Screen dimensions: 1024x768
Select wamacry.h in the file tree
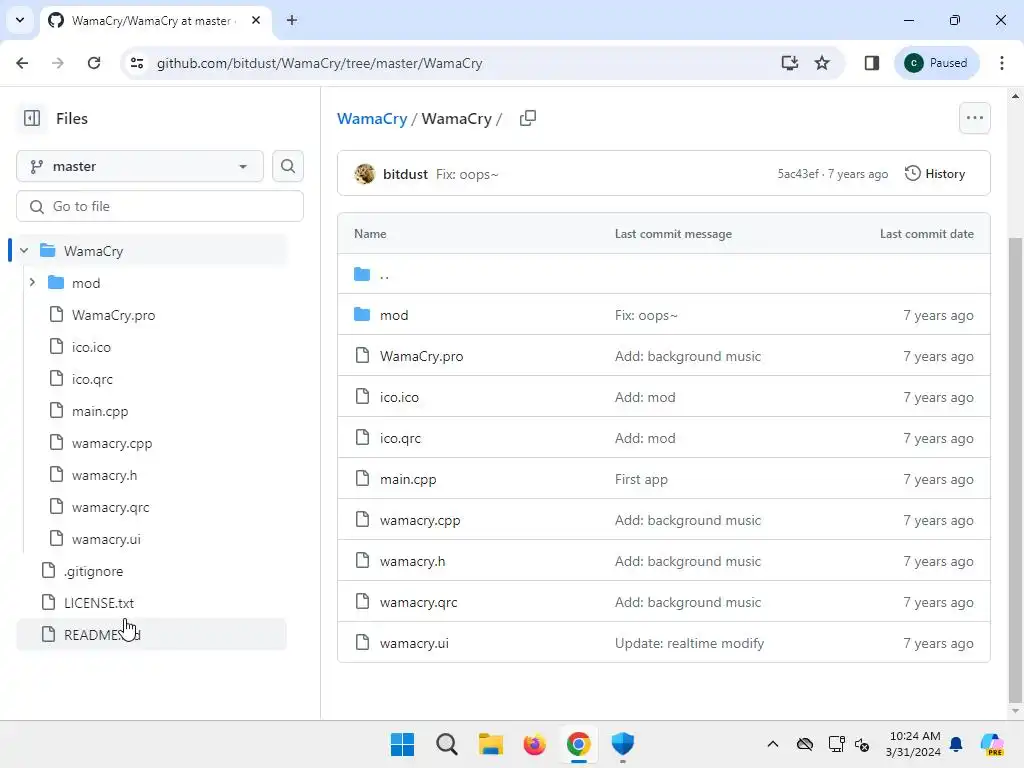coord(104,475)
